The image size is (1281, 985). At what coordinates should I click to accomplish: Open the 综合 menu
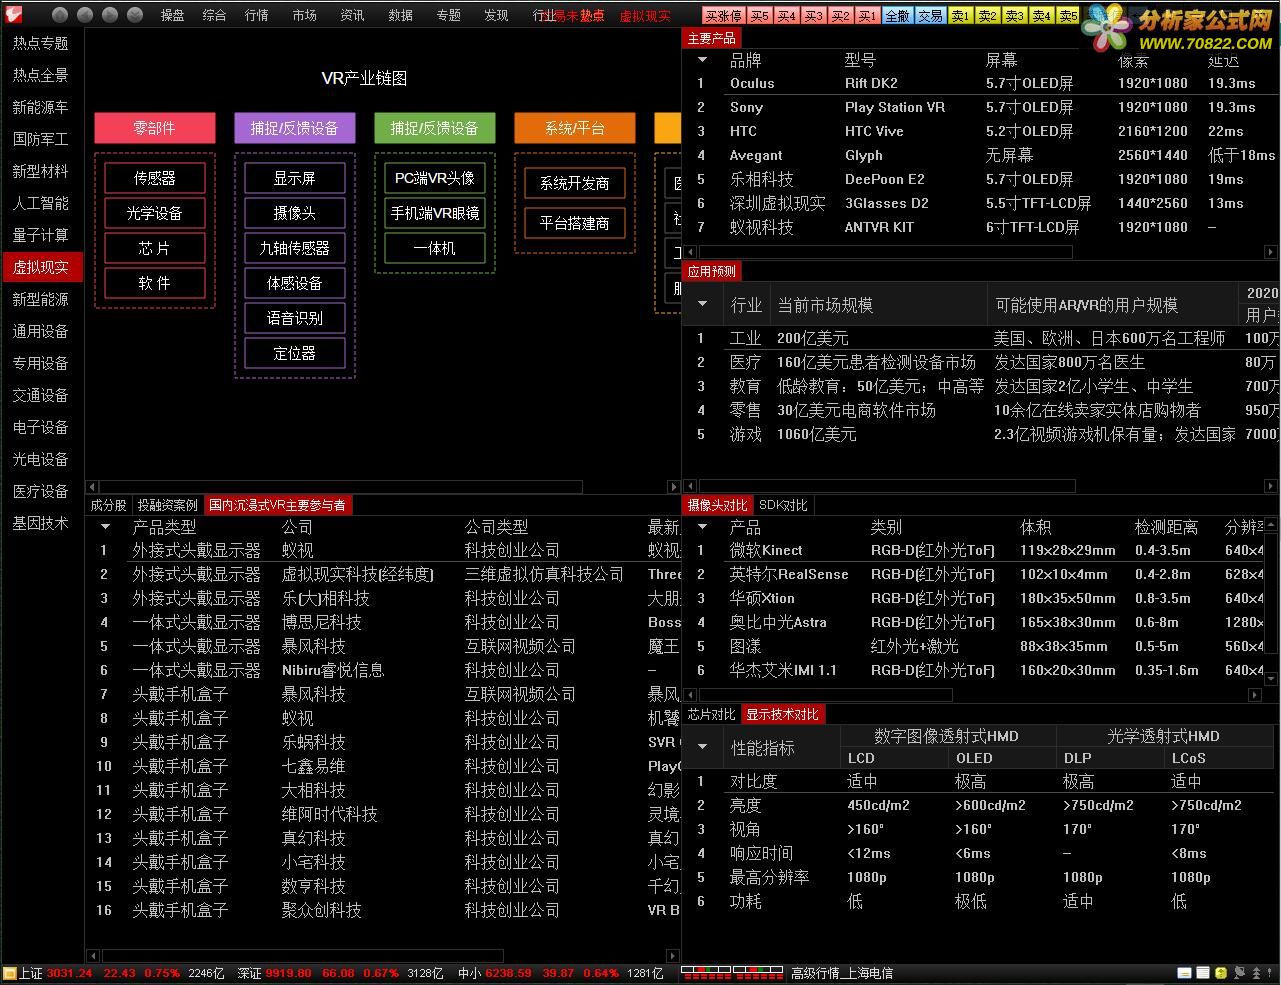[x=214, y=15]
